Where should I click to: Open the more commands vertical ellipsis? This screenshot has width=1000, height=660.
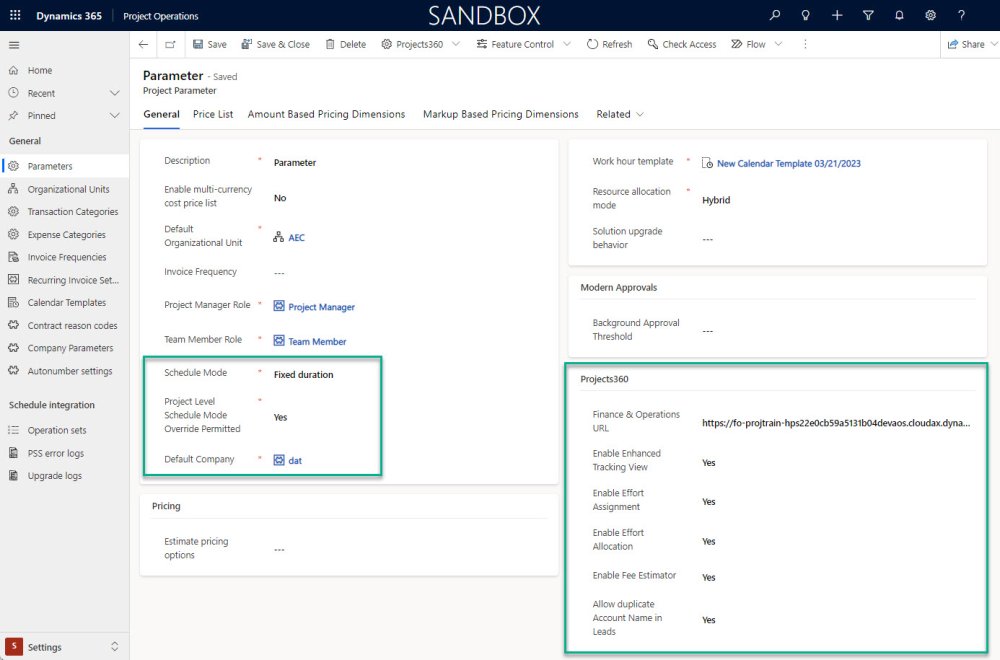tap(805, 44)
